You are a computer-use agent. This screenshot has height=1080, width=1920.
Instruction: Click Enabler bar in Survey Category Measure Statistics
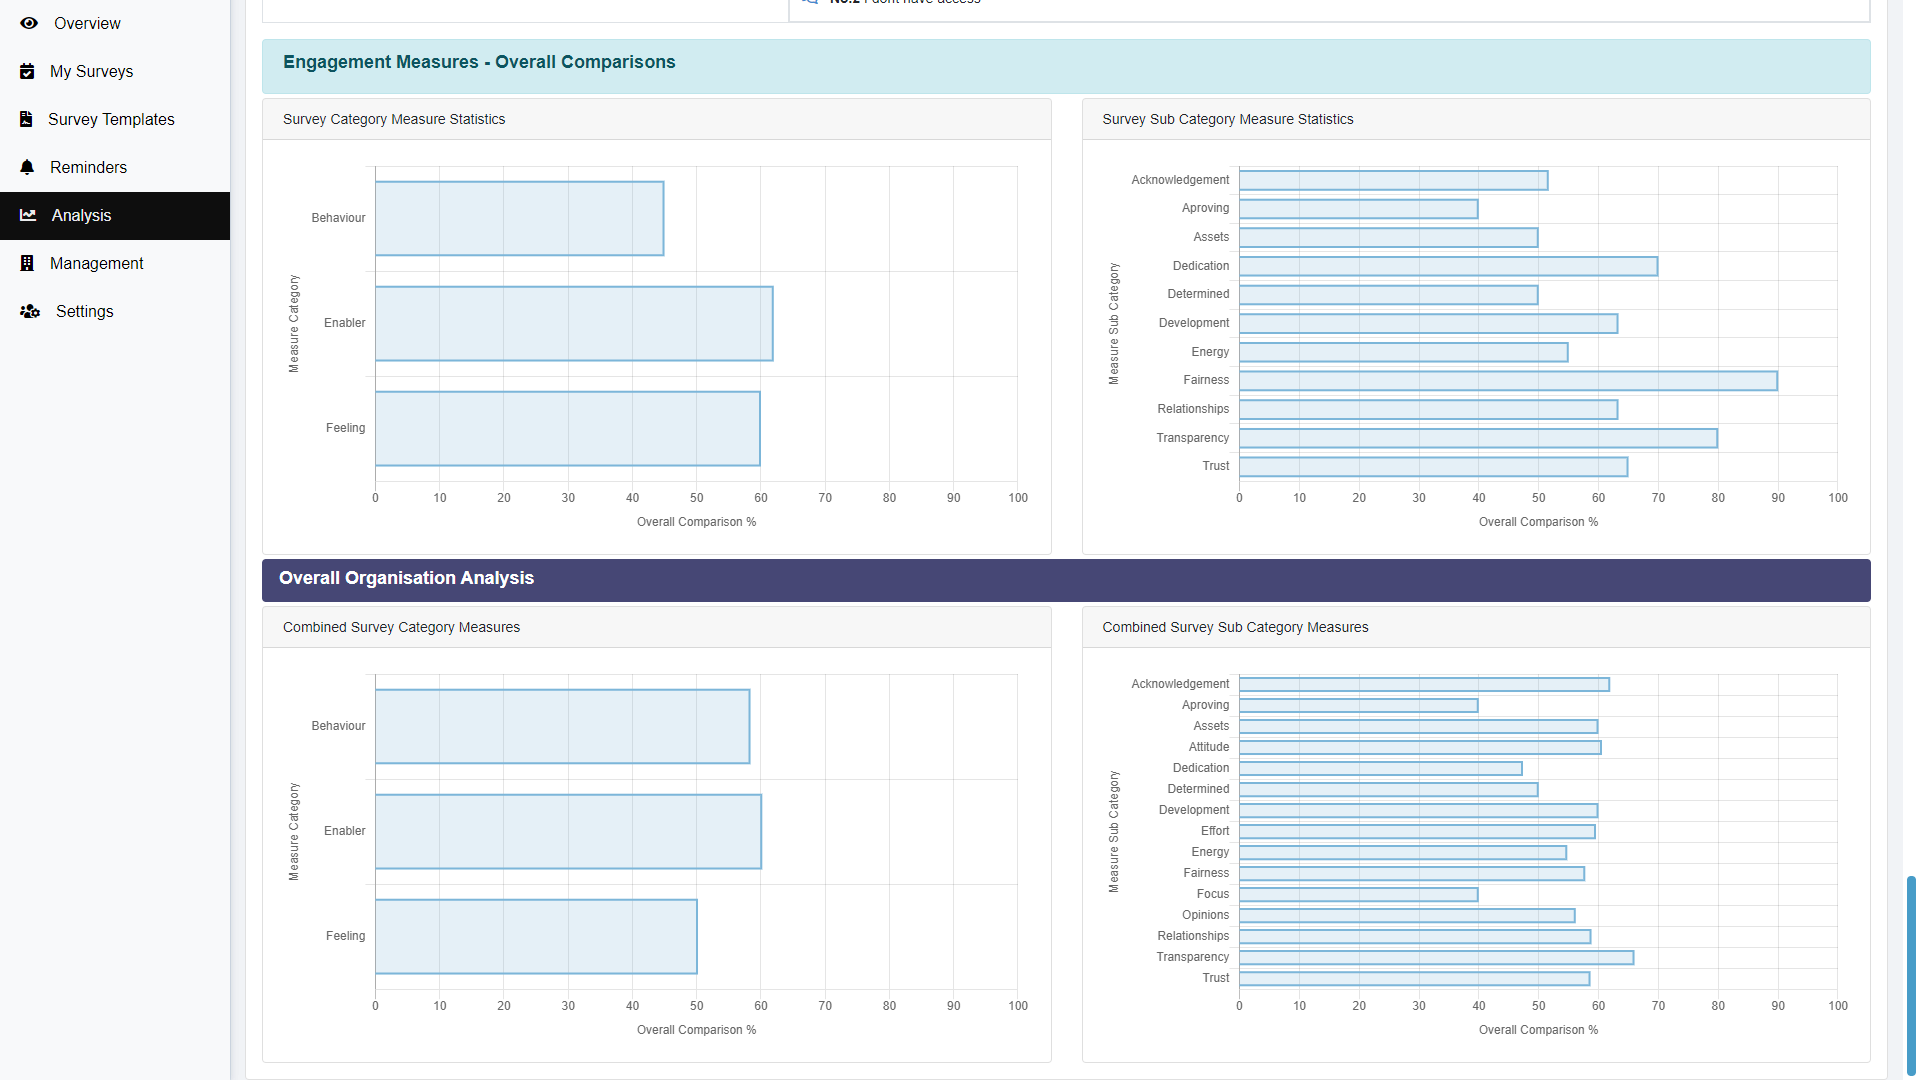(574, 323)
